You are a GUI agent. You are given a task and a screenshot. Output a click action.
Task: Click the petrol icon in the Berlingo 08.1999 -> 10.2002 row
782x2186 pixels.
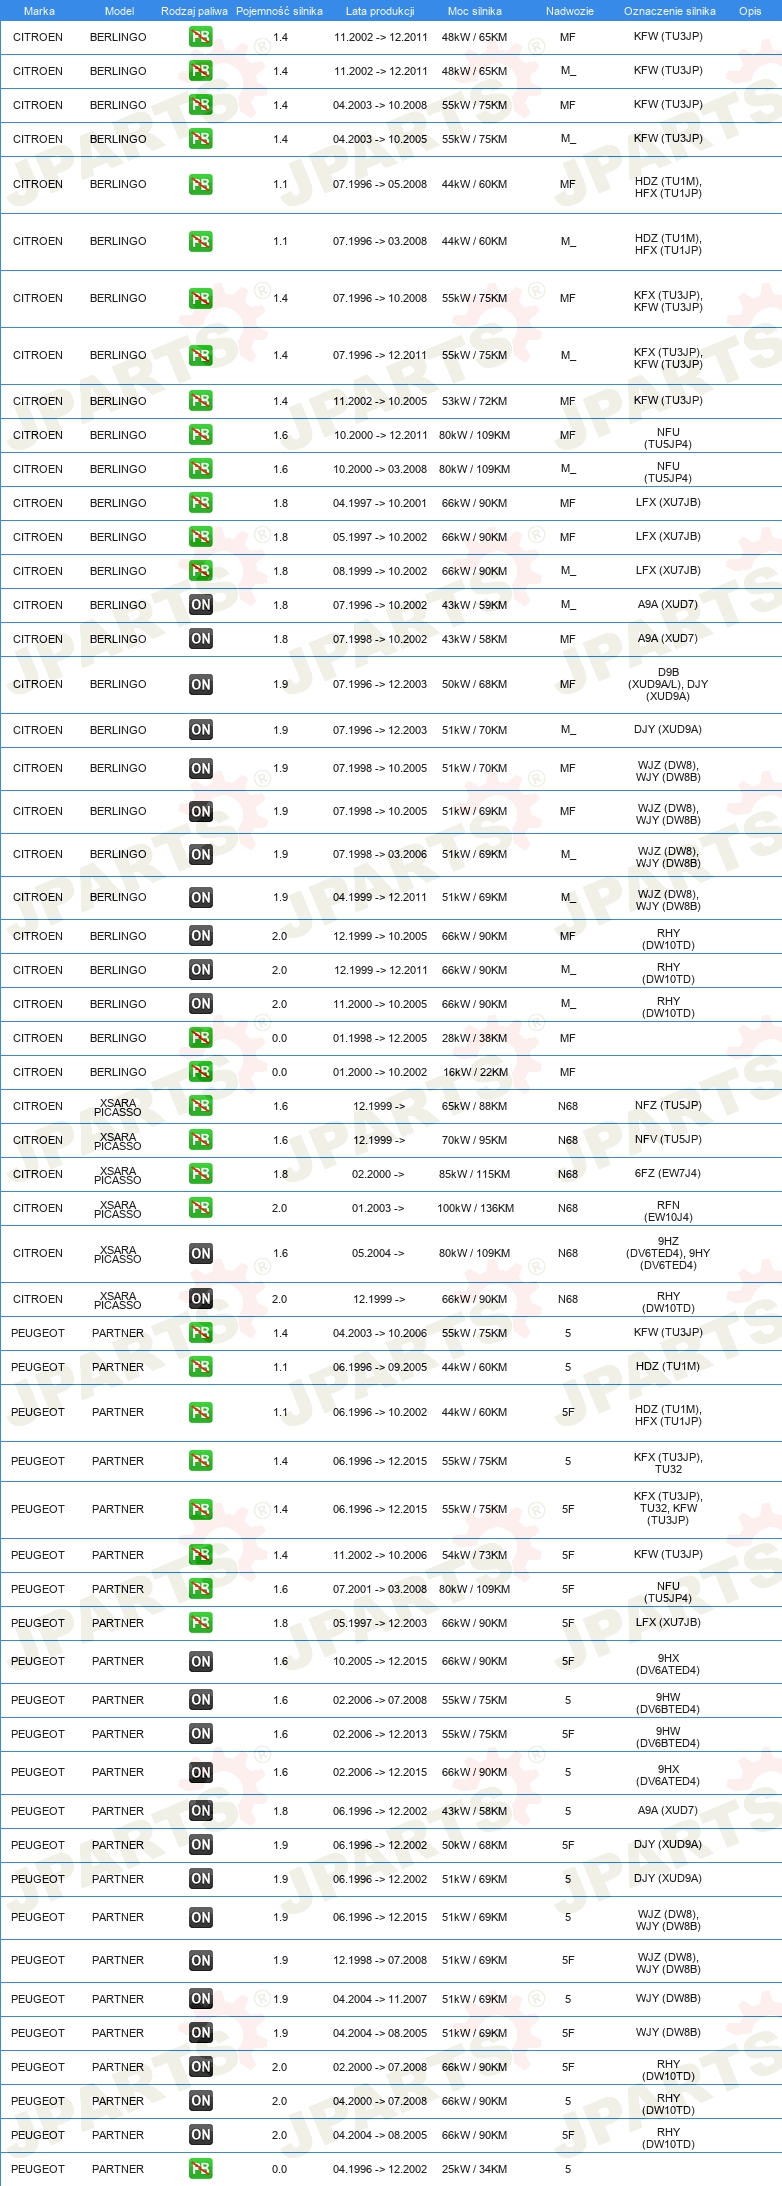click(x=201, y=571)
